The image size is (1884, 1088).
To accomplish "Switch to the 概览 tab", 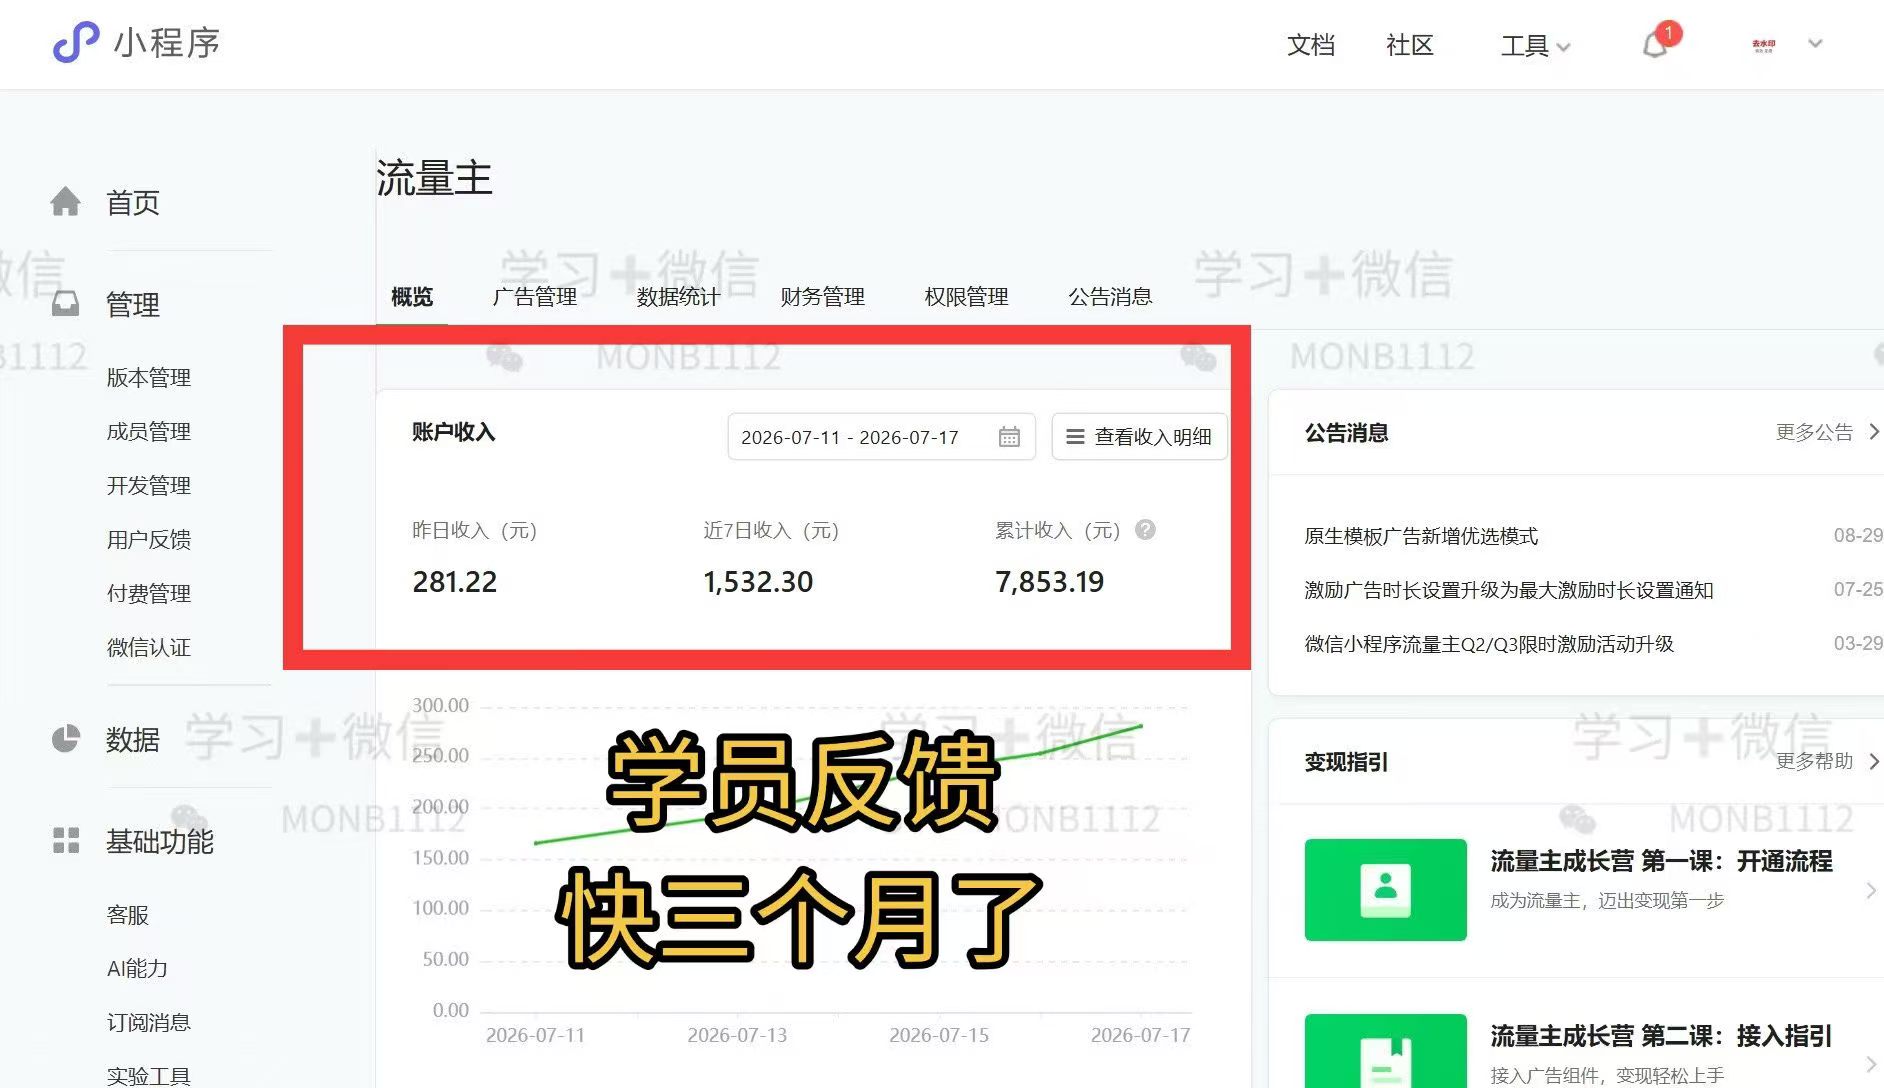I will coord(412,297).
